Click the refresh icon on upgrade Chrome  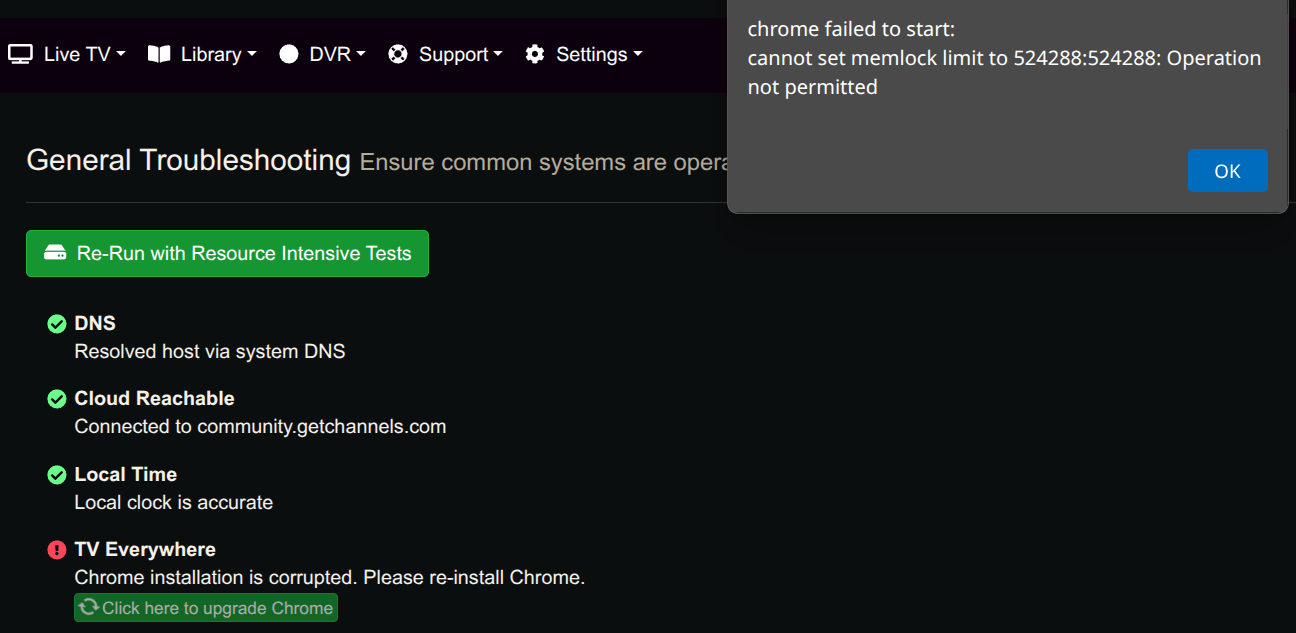click(89, 607)
